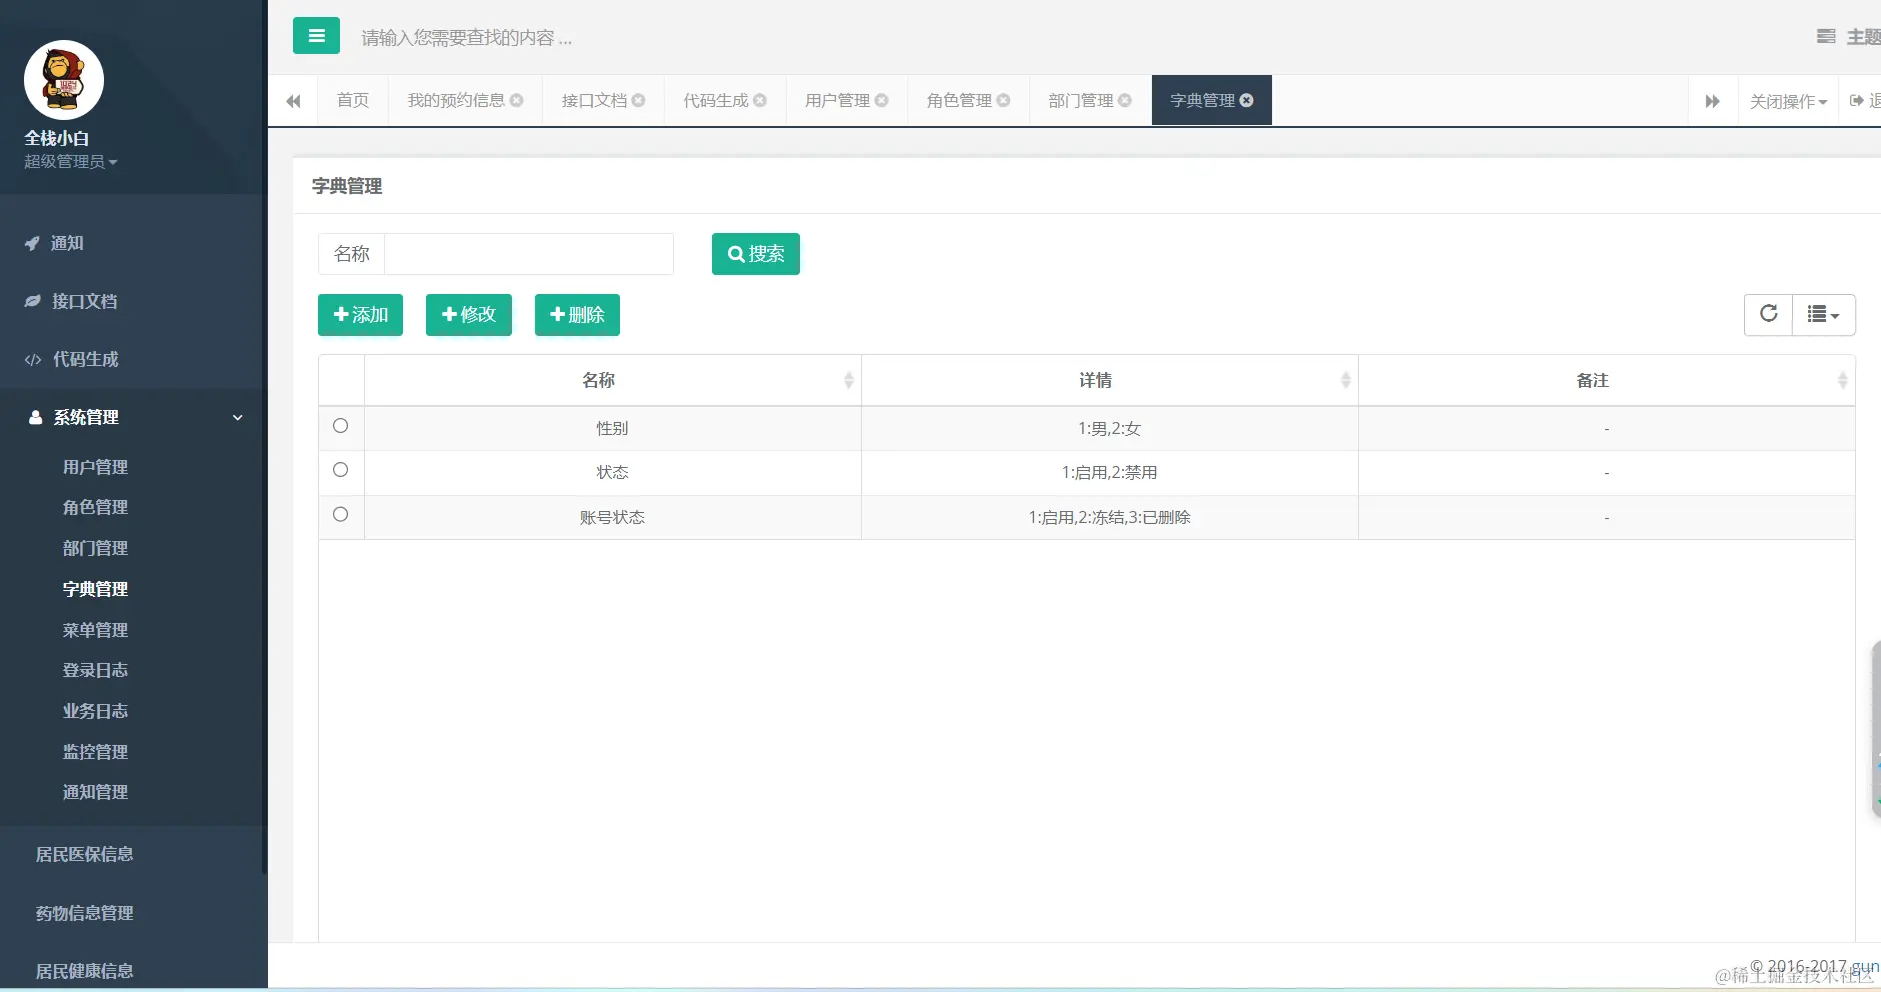Close the active 字典管理 tab
This screenshot has width=1881, height=992.
[x=1247, y=100]
